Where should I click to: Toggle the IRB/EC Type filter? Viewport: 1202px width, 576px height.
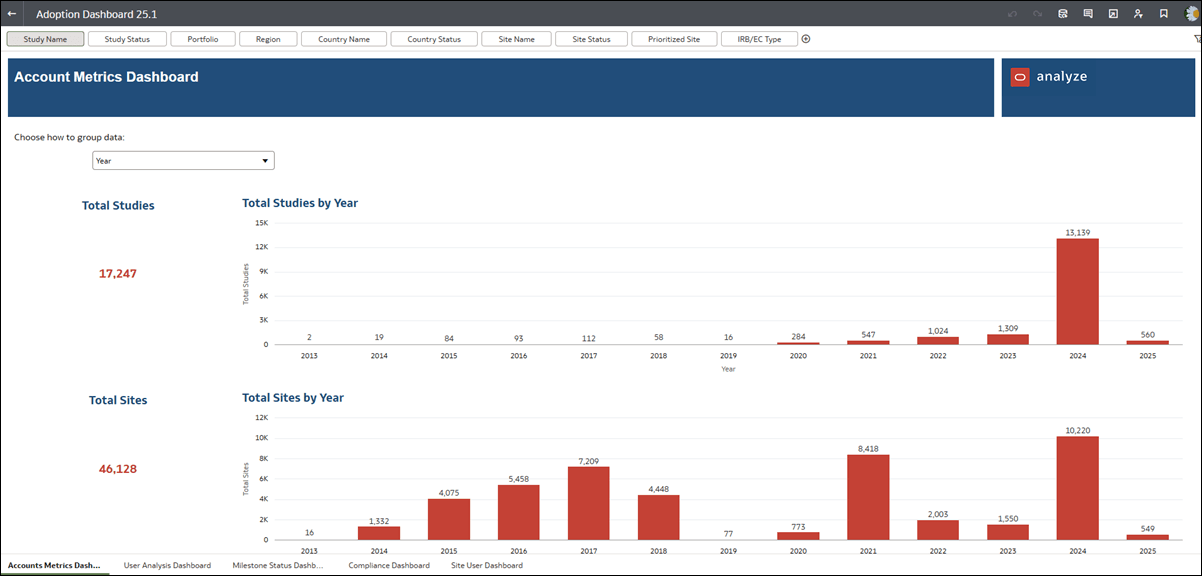click(760, 38)
